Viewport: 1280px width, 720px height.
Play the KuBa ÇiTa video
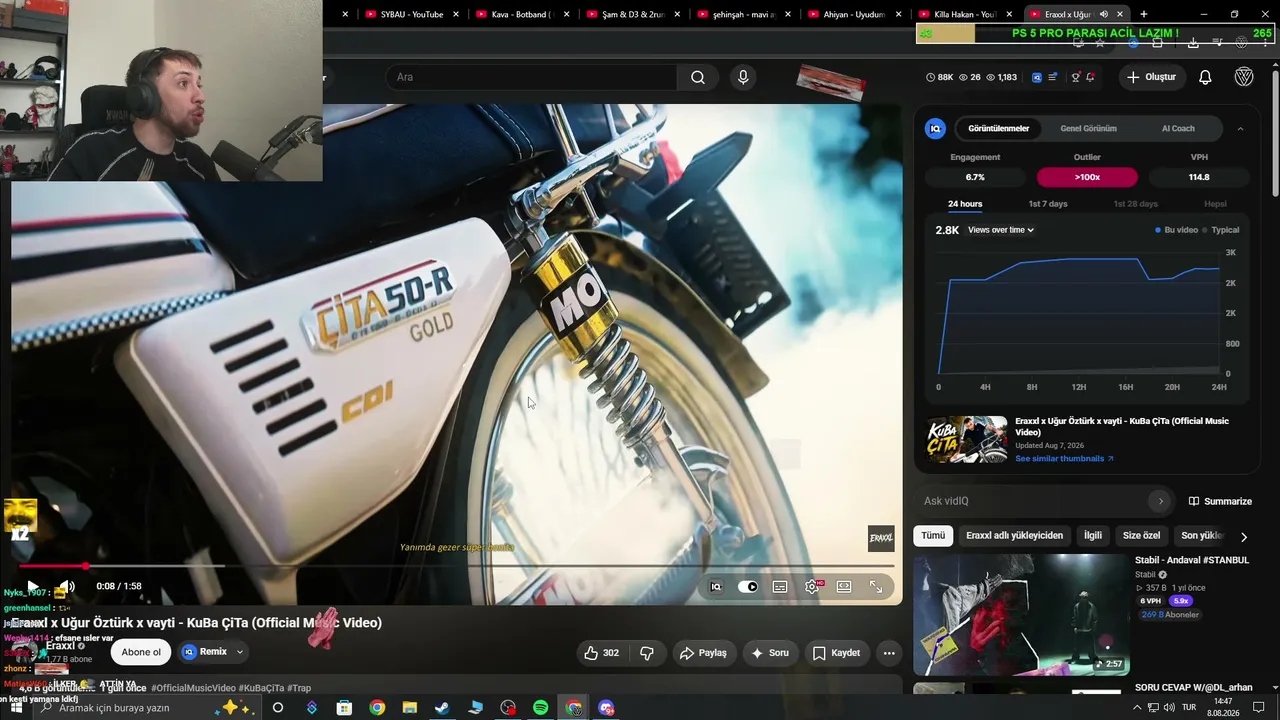[x=32, y=587]
